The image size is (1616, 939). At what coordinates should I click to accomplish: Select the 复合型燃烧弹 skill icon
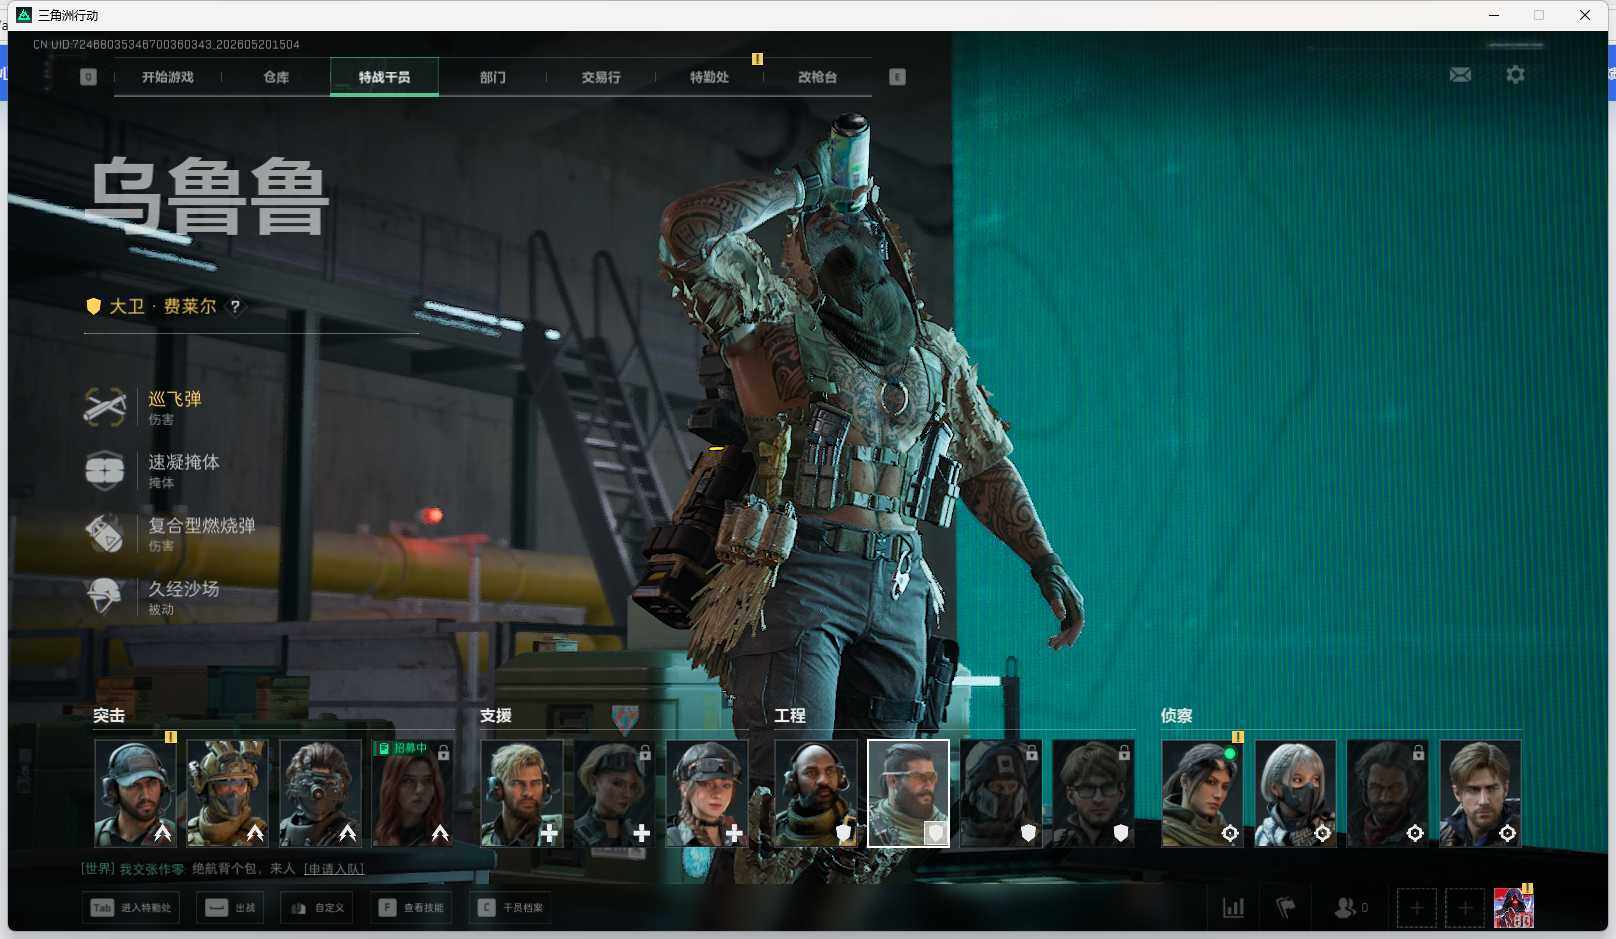pos(105,533)
